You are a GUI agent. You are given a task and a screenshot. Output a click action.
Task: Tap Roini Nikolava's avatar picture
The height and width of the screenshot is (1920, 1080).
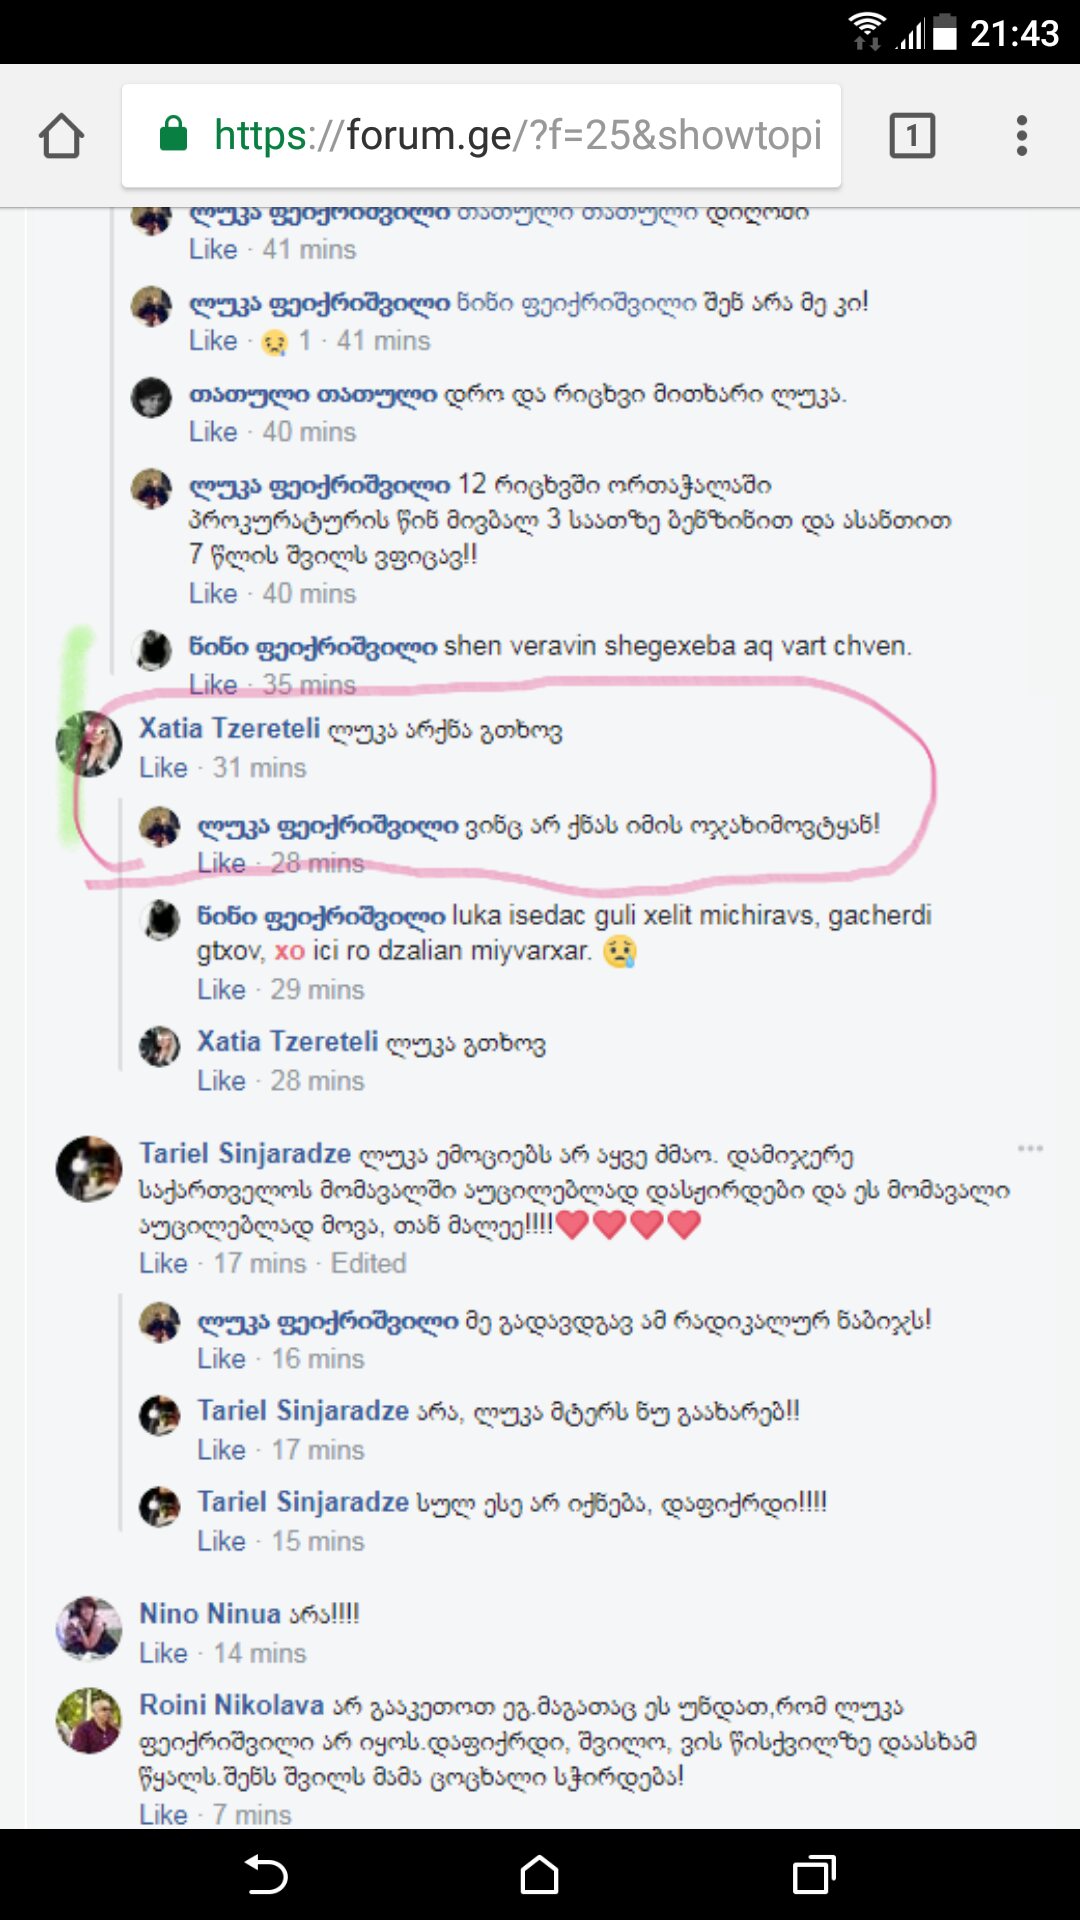89,1720
